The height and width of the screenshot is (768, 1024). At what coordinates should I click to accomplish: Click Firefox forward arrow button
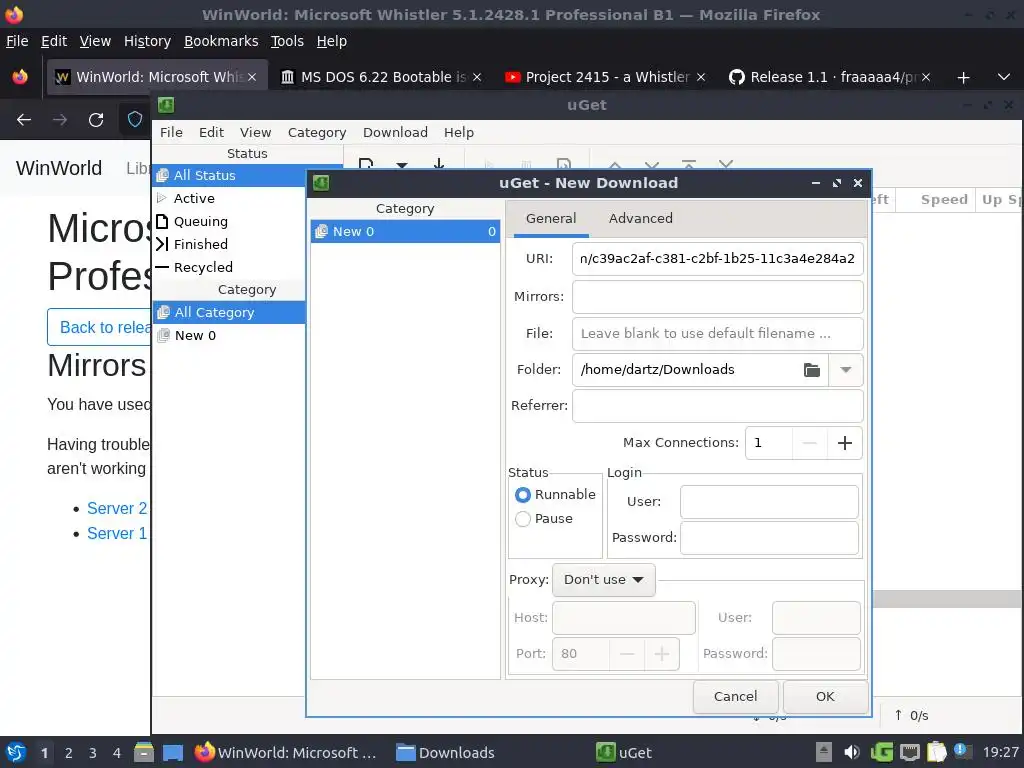click(60, 120)
